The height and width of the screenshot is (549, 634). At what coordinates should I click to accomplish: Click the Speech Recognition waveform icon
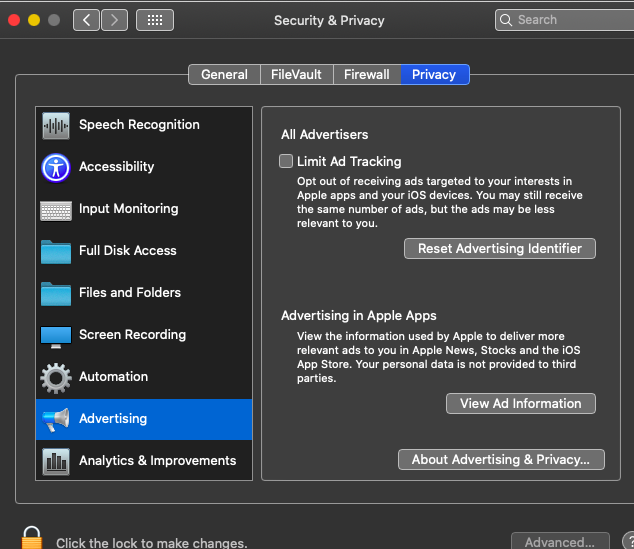pos(56,125)
